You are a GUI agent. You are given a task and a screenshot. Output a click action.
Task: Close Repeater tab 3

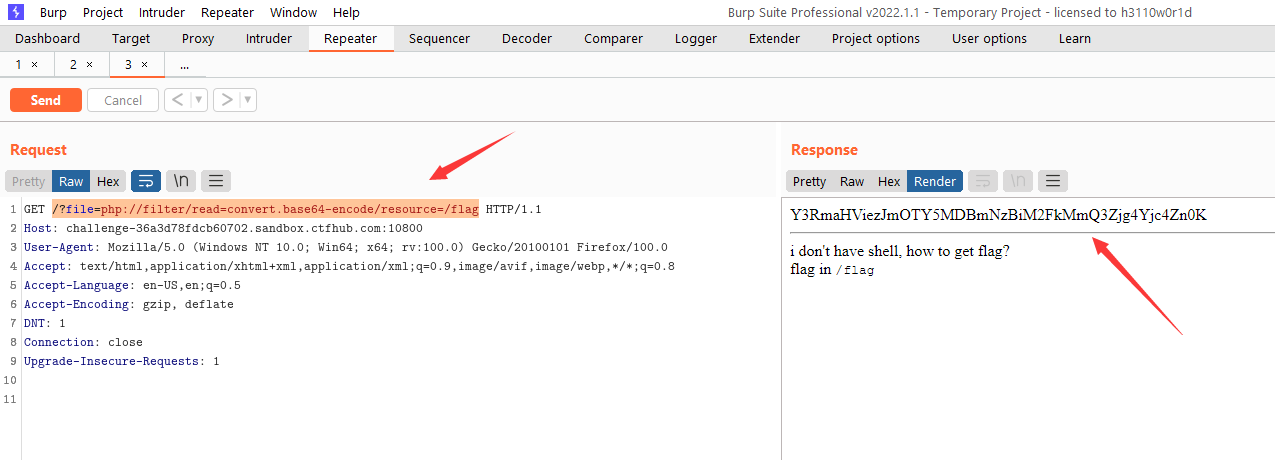pyautogui.click(x=144, y=64)
